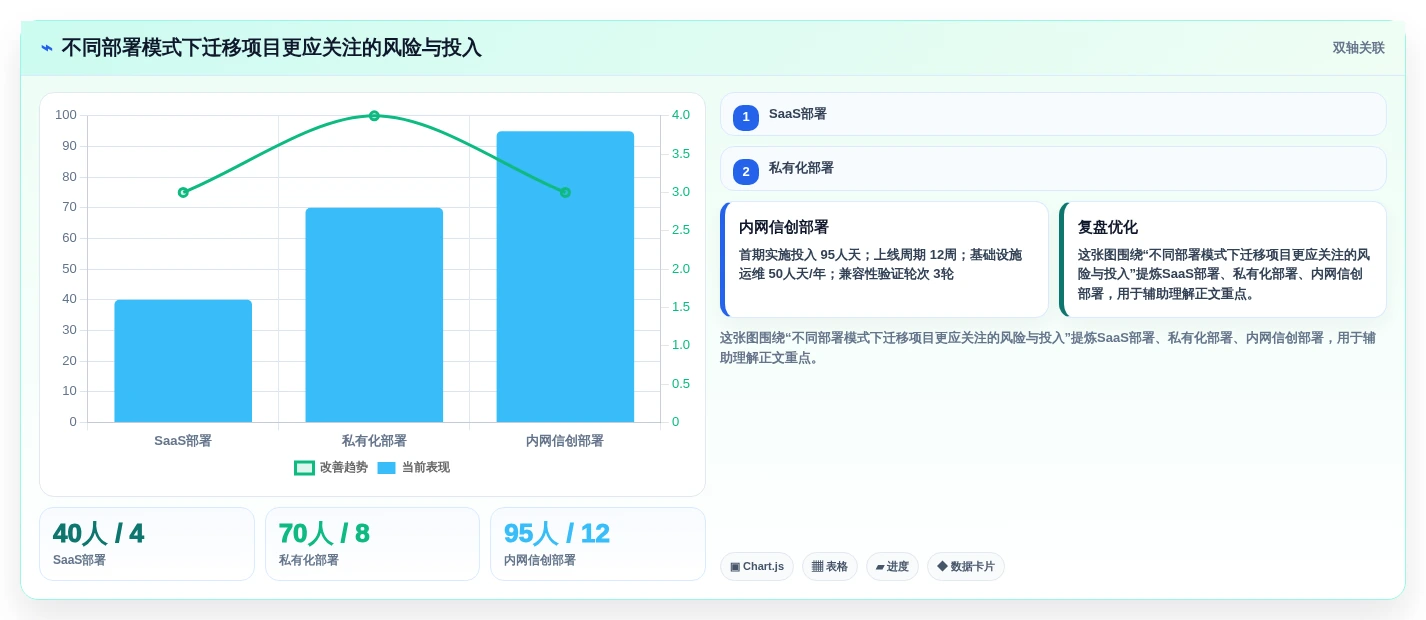Click the main title 不同部署模式下迁移项目更应关注的风险与投入
This screenshot has height=620, width=1426.
click(272, 48)
